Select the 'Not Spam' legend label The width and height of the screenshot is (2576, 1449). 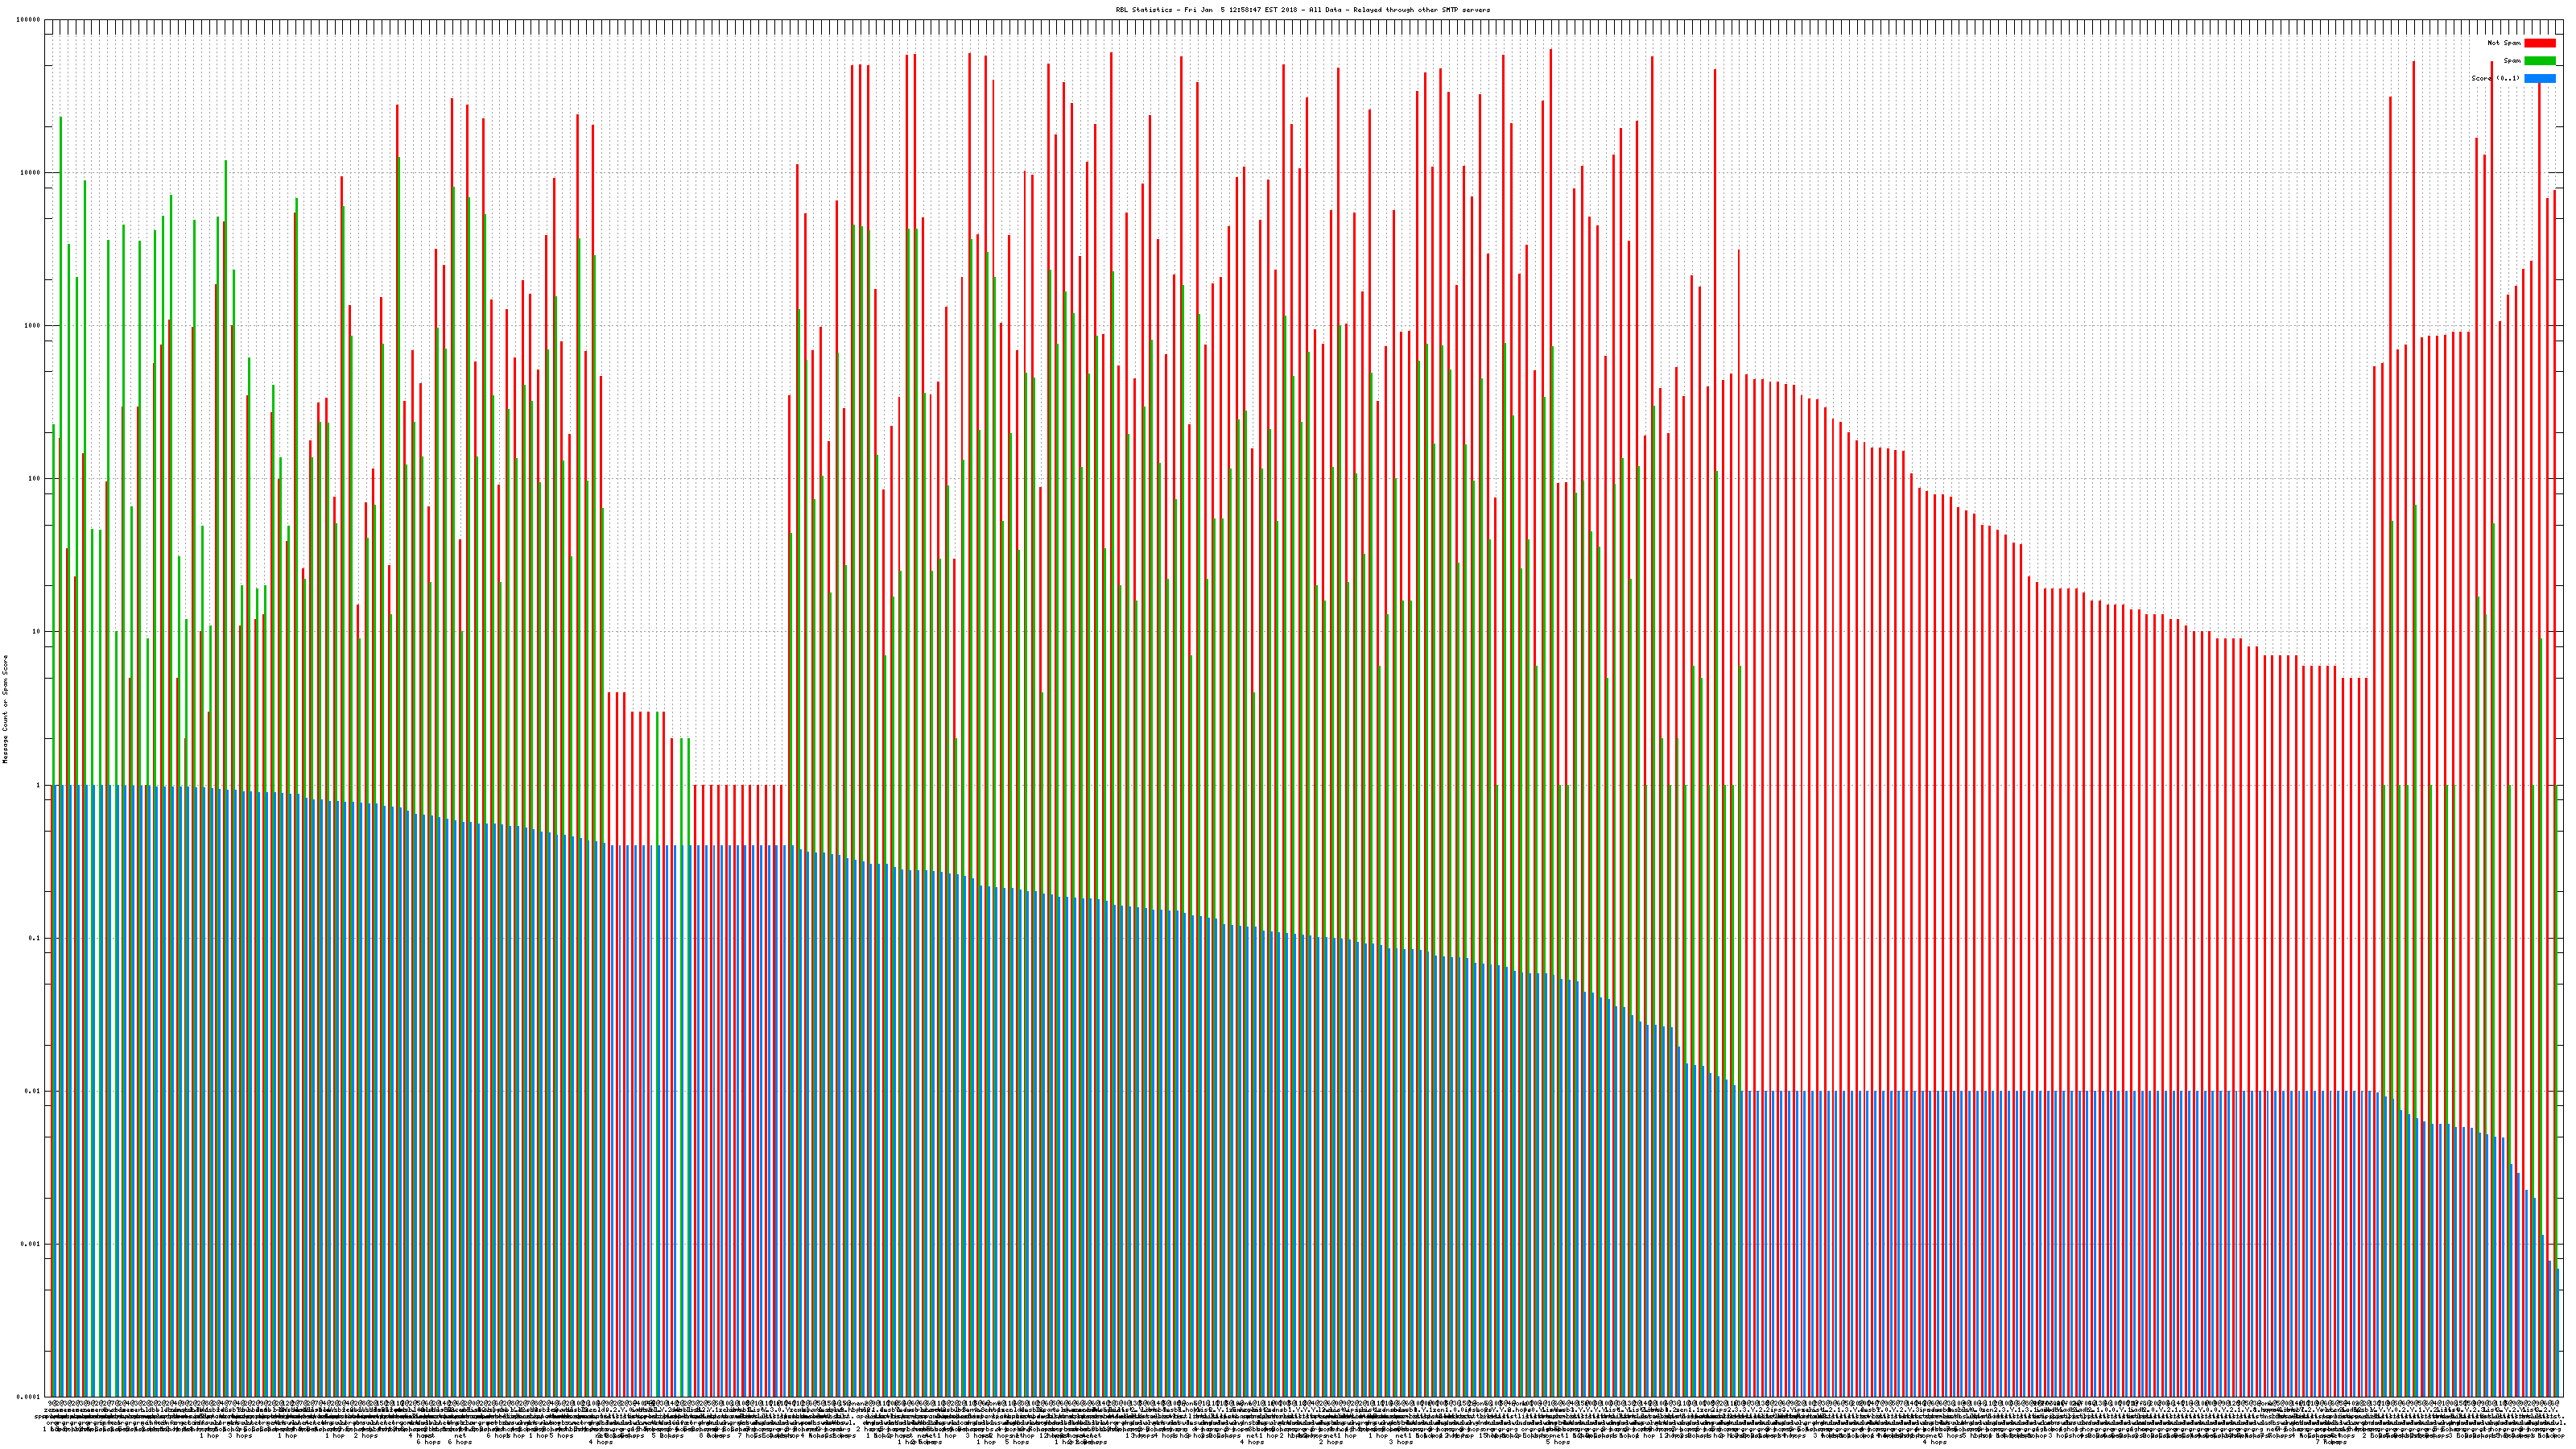click(x=2504, y=43)
